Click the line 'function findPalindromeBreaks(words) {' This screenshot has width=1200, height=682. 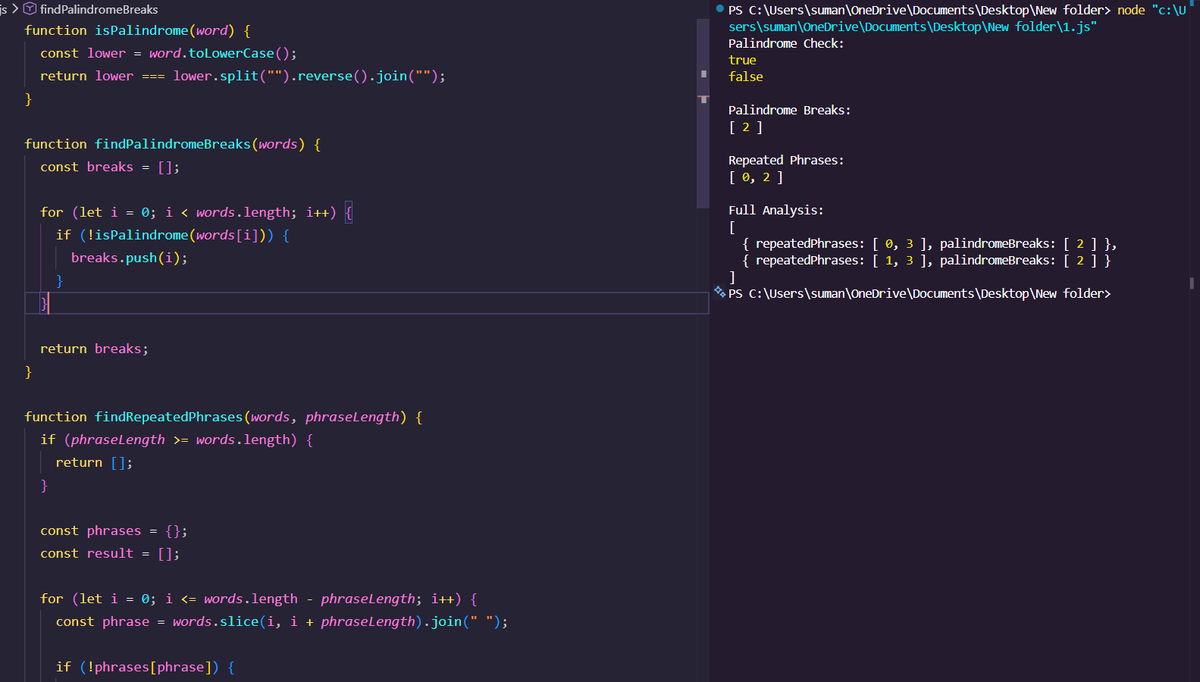pos(172,144)
